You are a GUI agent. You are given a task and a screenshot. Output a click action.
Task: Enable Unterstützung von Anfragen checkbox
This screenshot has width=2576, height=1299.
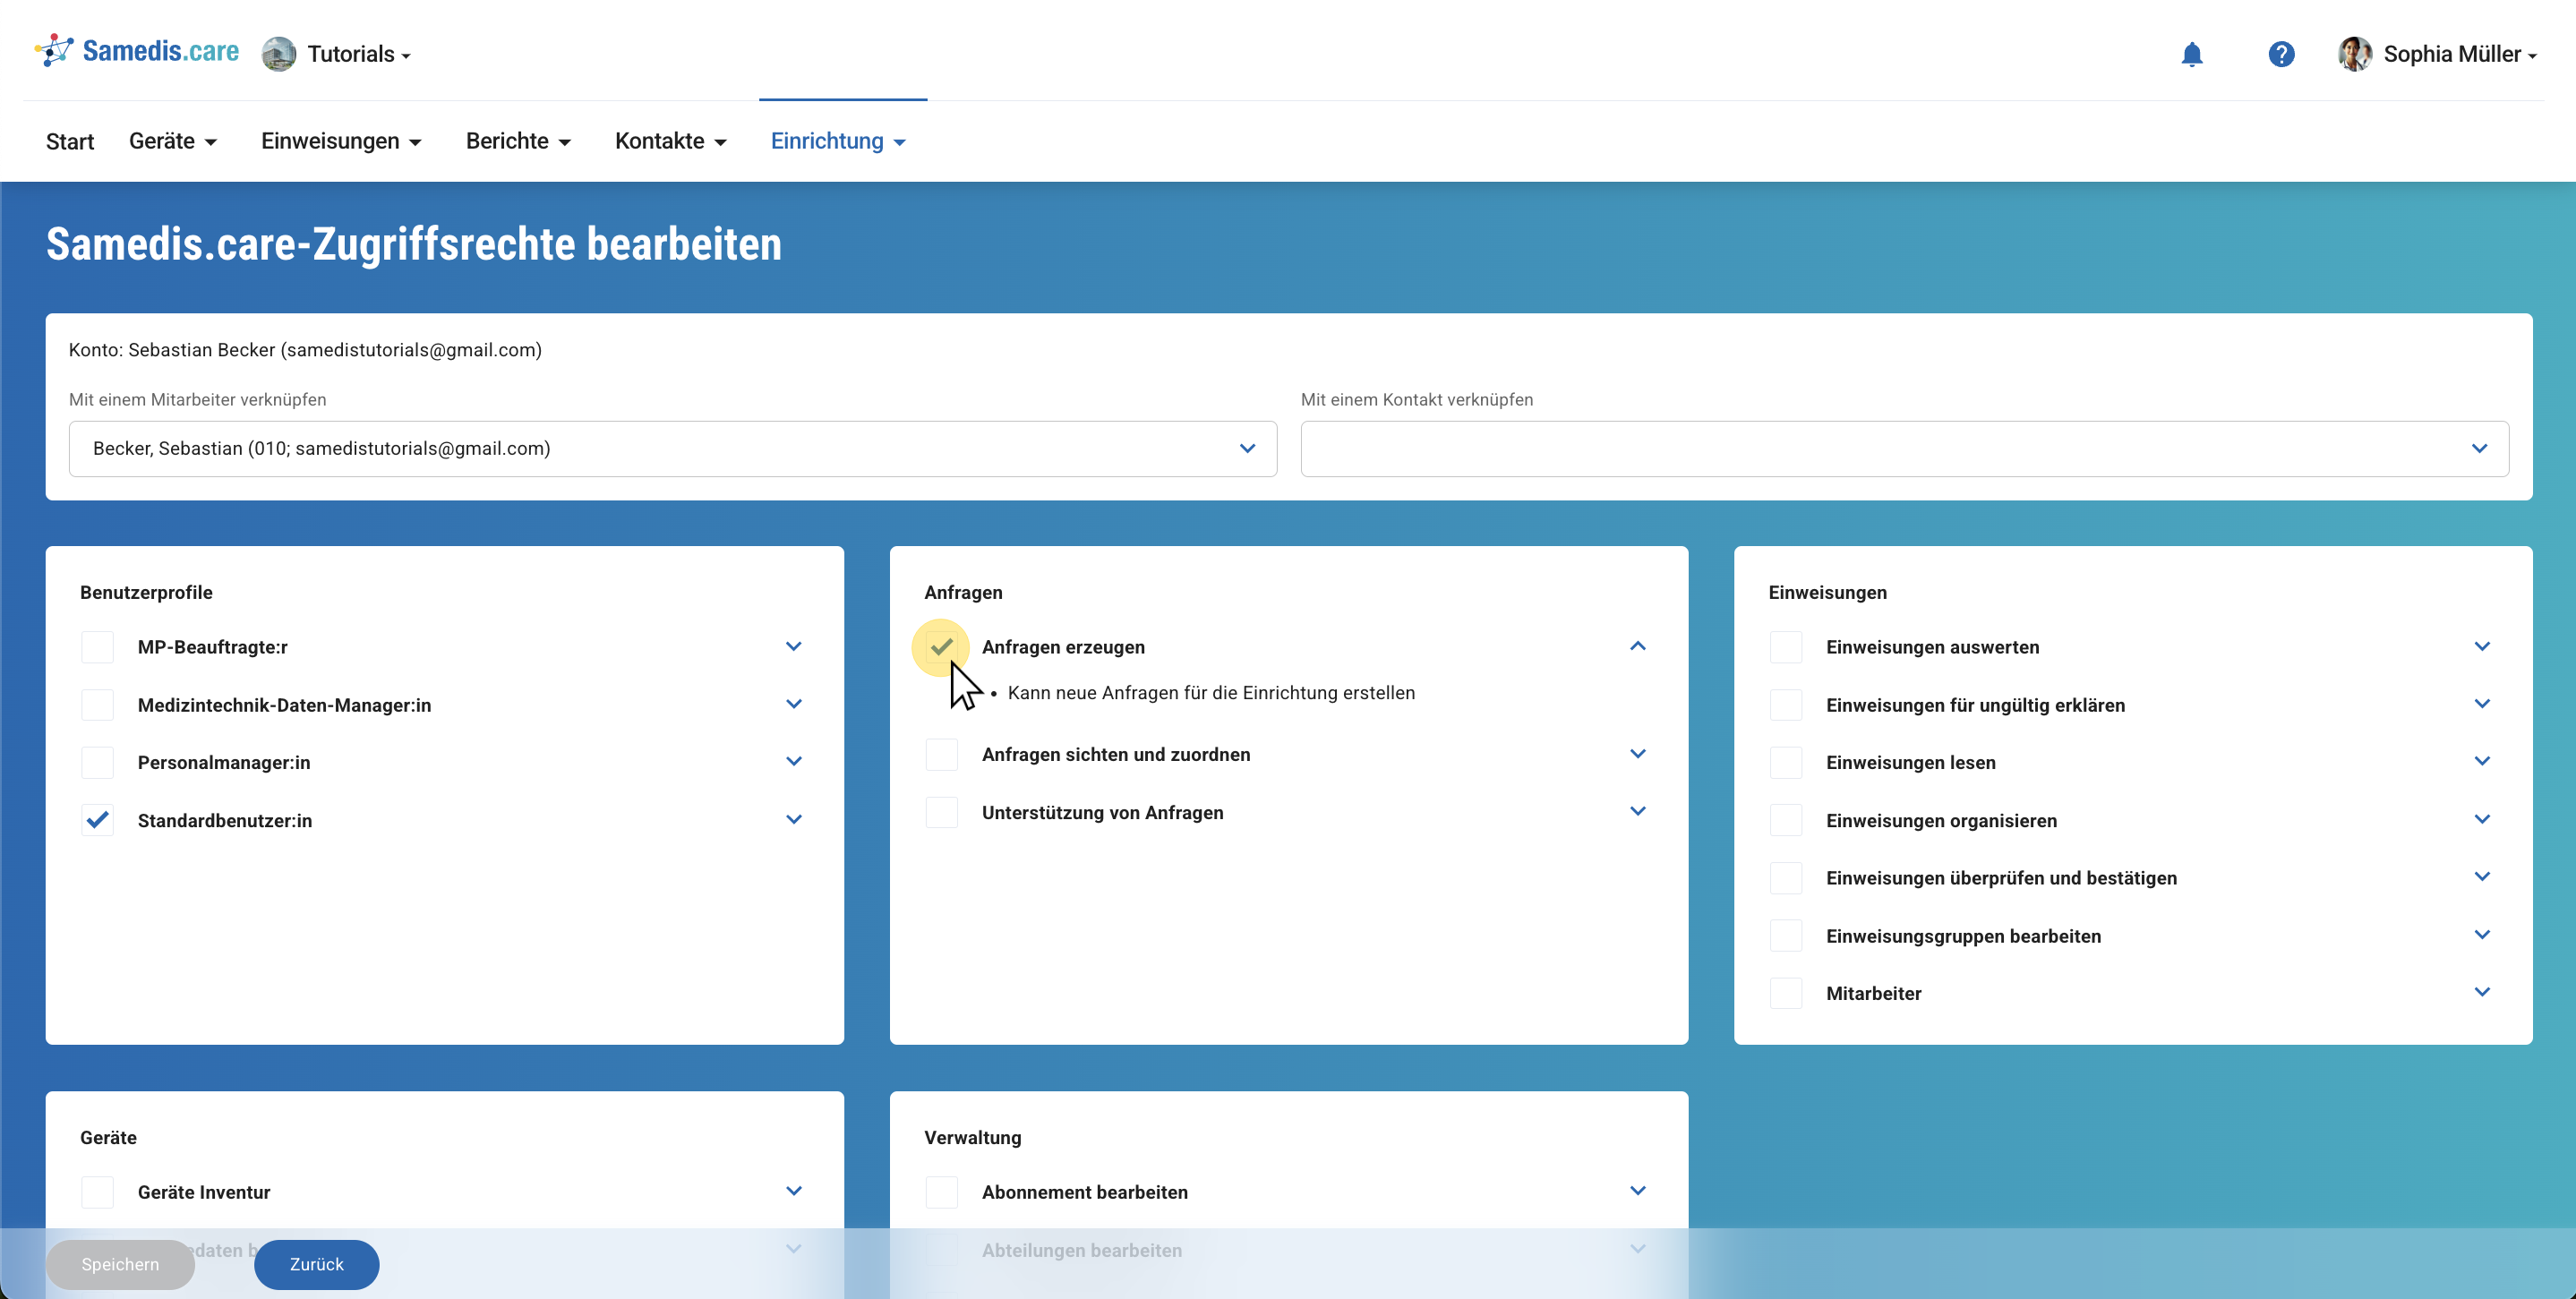click(x=941, y=812)
